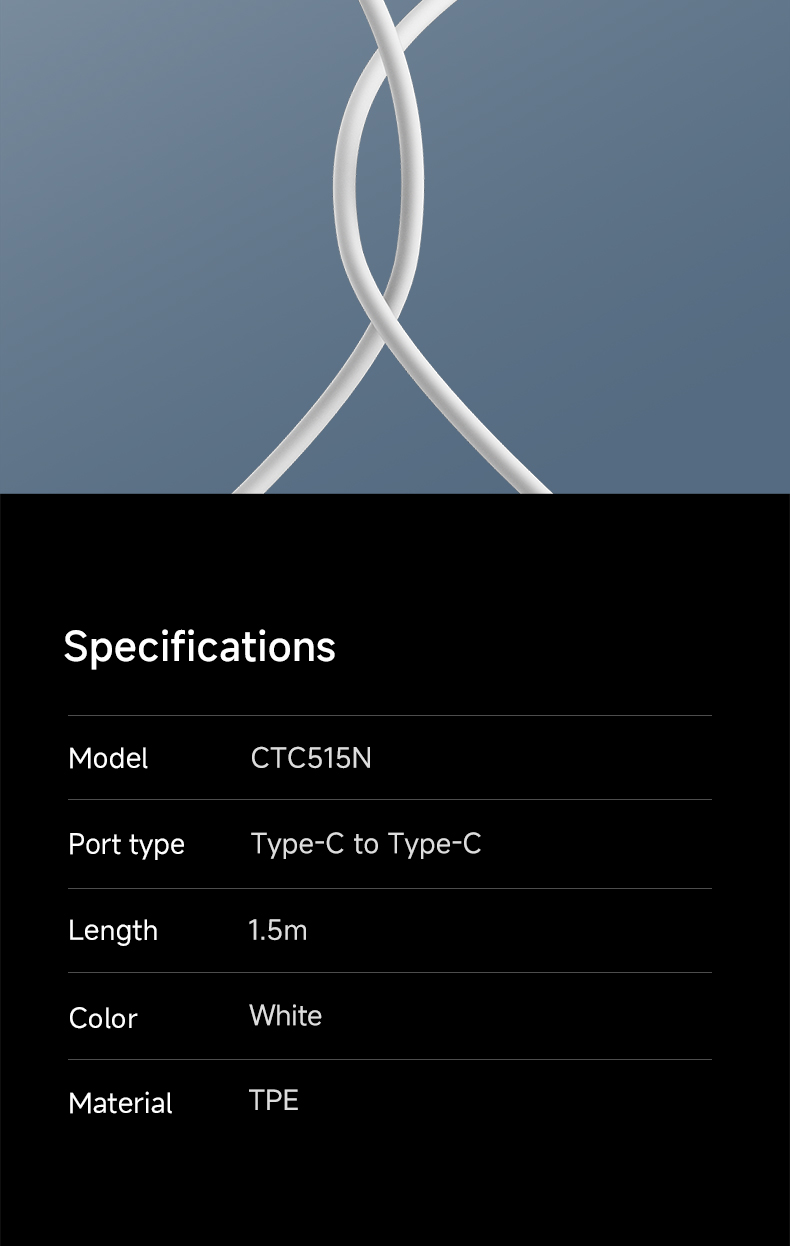
Task: Click the Length label
Action: click(113, 931)
